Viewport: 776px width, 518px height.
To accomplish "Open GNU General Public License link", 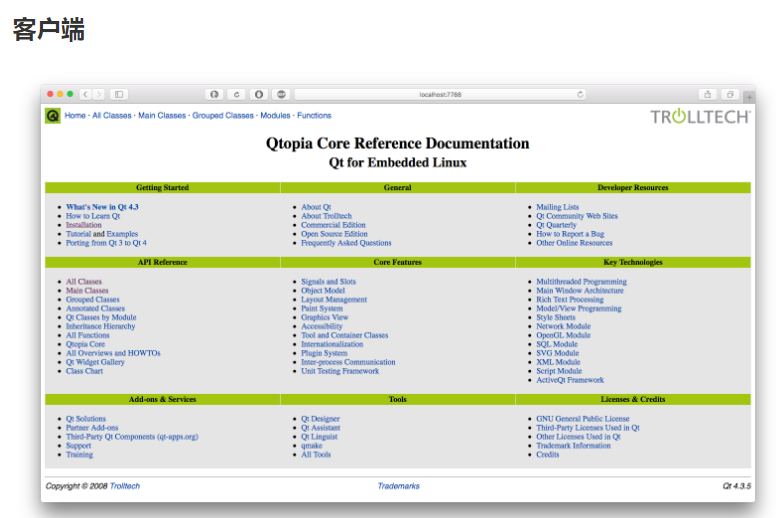I will (x=583, y=419).
